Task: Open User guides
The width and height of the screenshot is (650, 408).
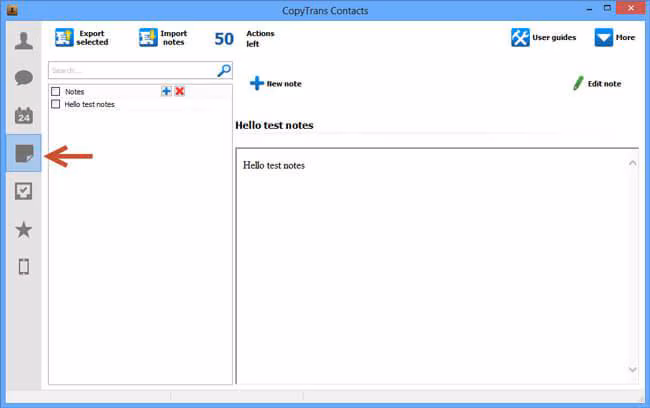Action: pos(543,37)
